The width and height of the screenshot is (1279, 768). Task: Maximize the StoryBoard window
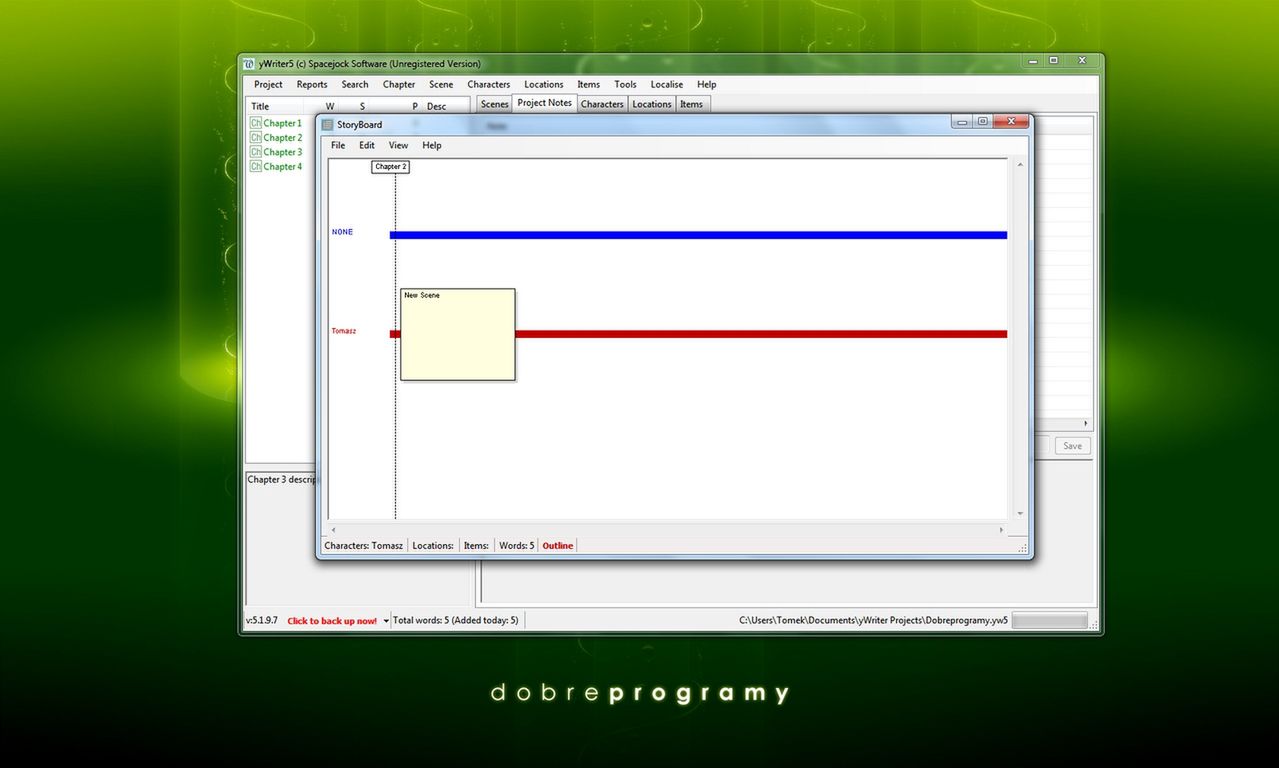[983, 122]
